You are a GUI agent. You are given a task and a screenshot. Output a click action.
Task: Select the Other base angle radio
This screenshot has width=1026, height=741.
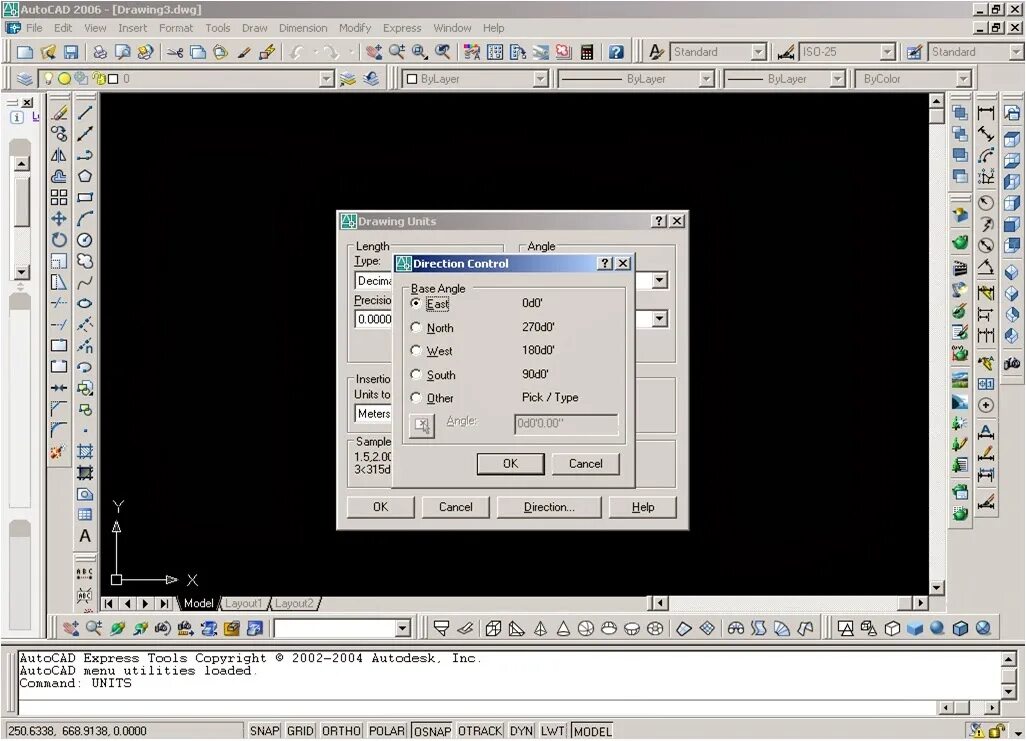(x=416, y=397)
